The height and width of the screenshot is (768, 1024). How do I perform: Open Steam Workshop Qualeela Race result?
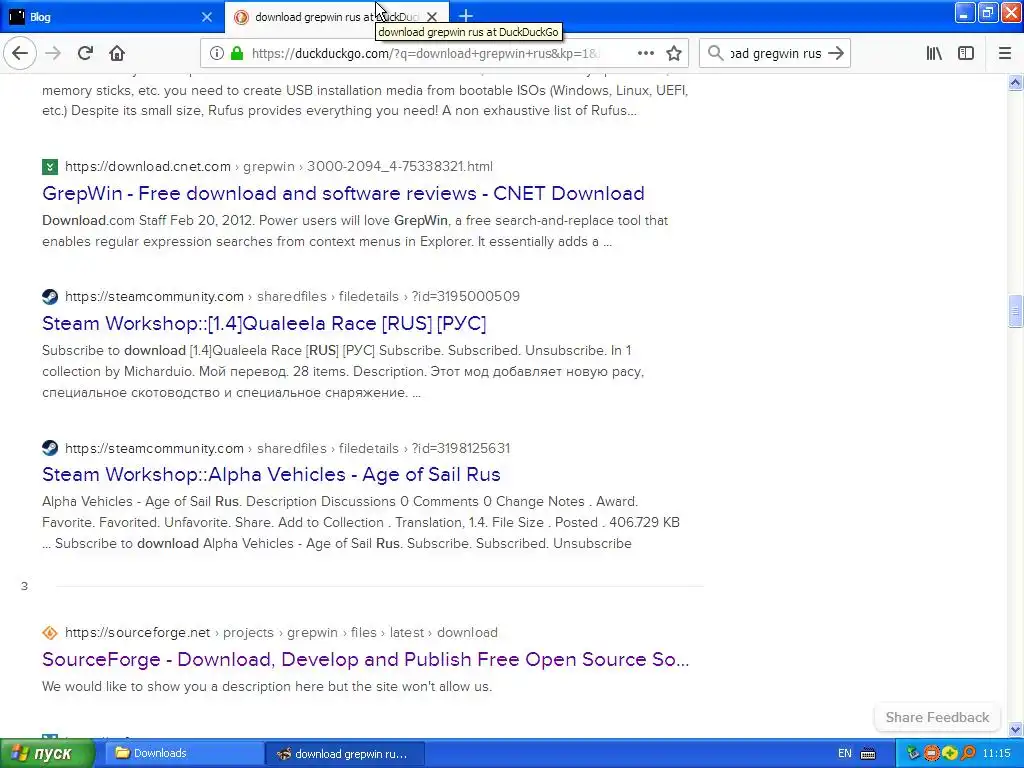click(264, 323)
